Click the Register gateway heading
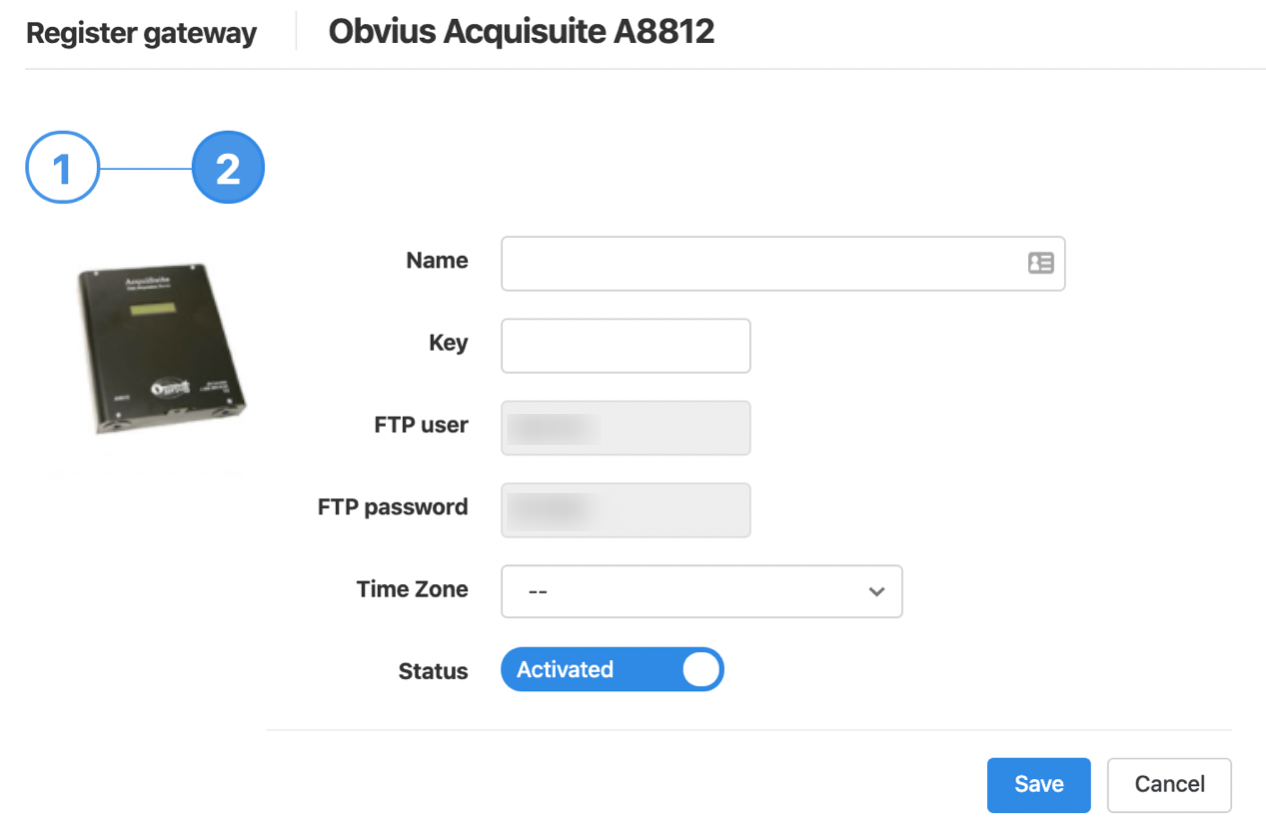This screenshot has width=1266, height=838. (x=141, y=33)
